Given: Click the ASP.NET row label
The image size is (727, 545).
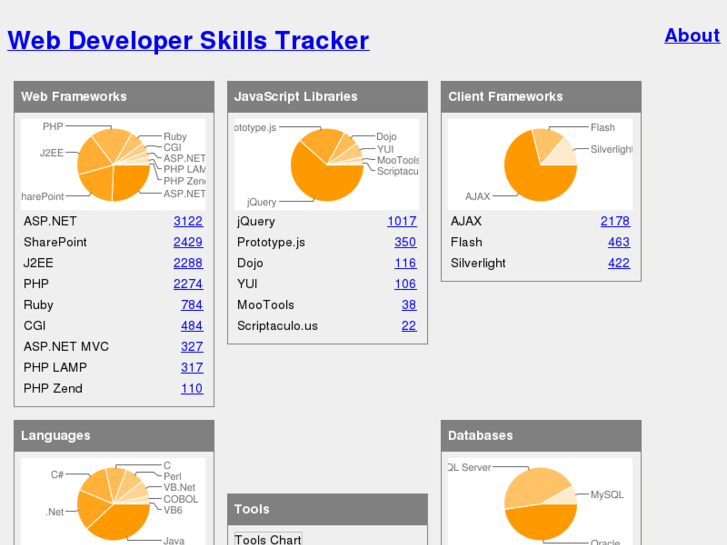Looking at the screenshot, I should 50,221.
